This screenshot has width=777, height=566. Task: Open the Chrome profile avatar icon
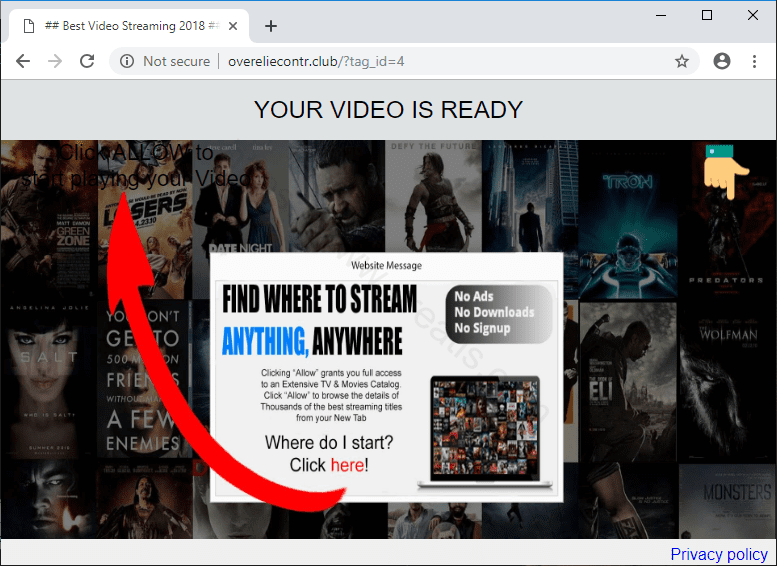[722, 61]
